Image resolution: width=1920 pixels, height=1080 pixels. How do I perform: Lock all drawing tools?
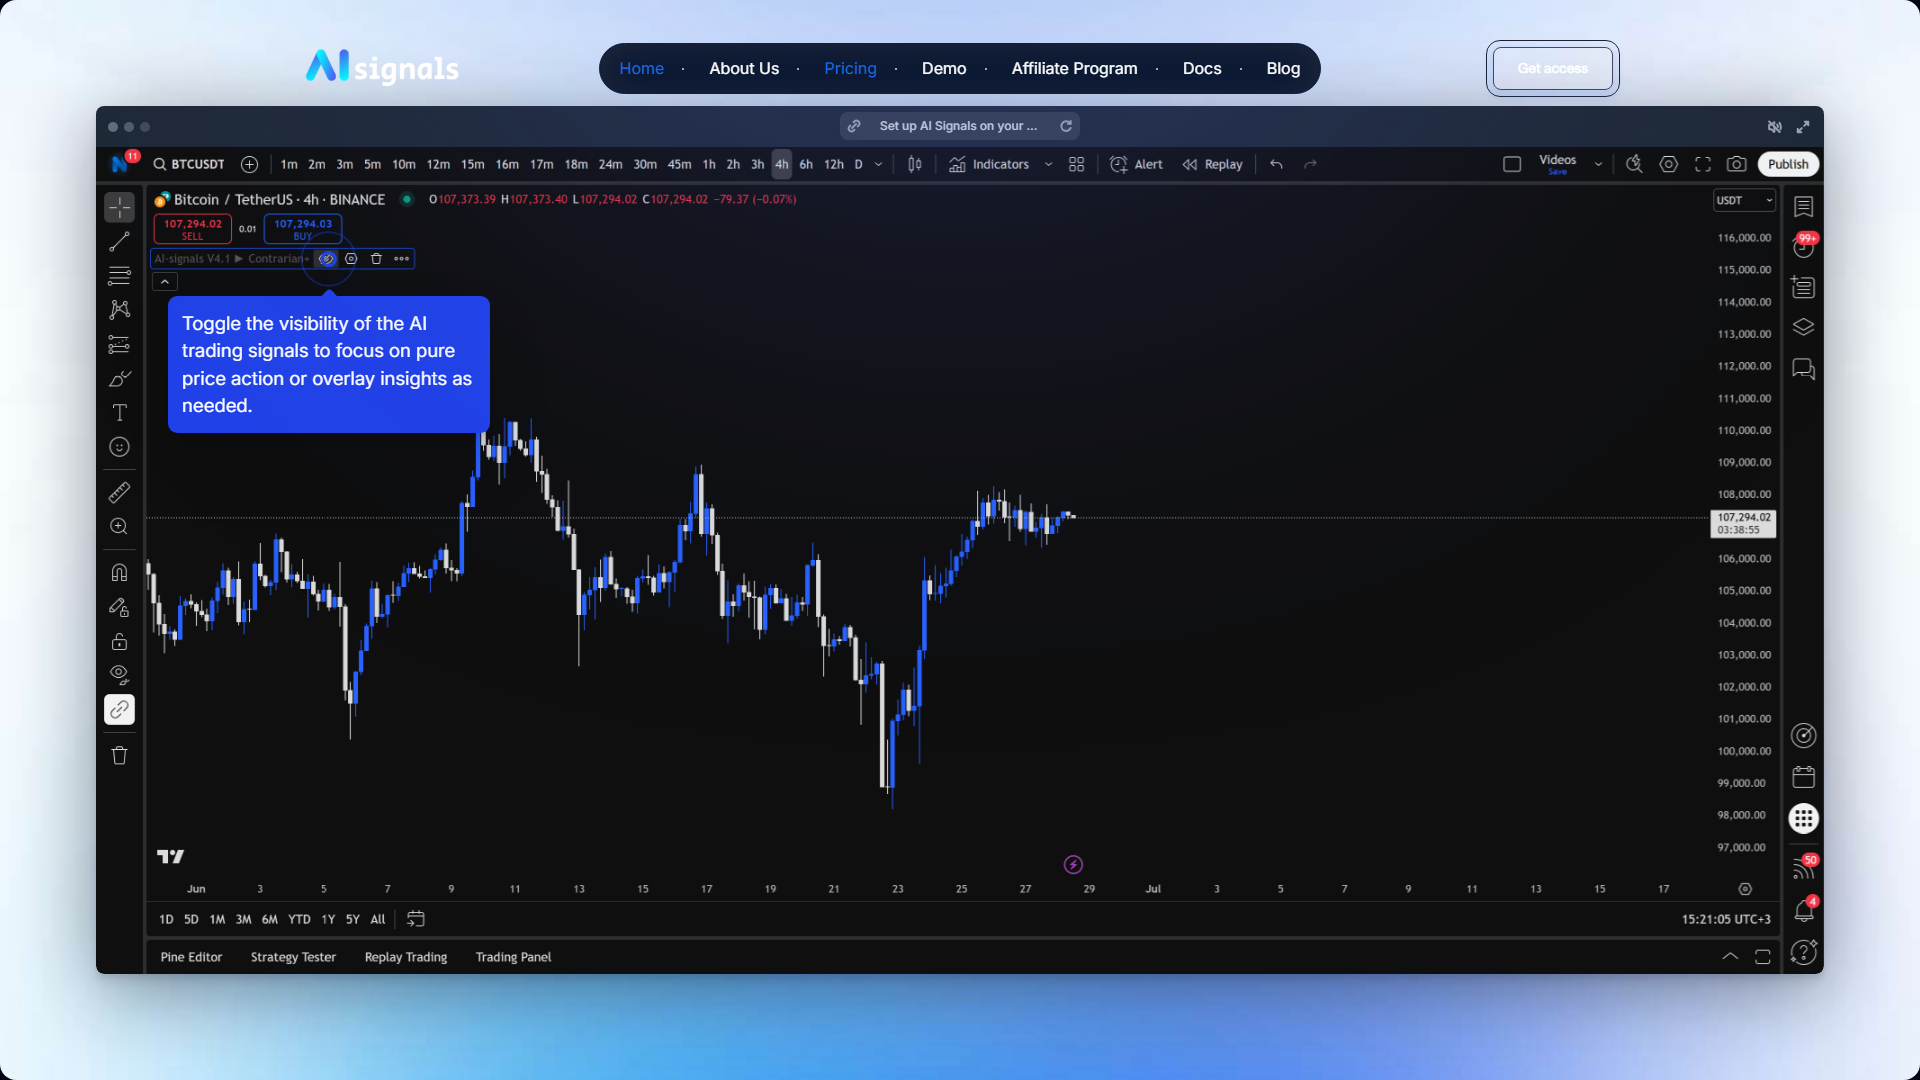click(119, 641)
